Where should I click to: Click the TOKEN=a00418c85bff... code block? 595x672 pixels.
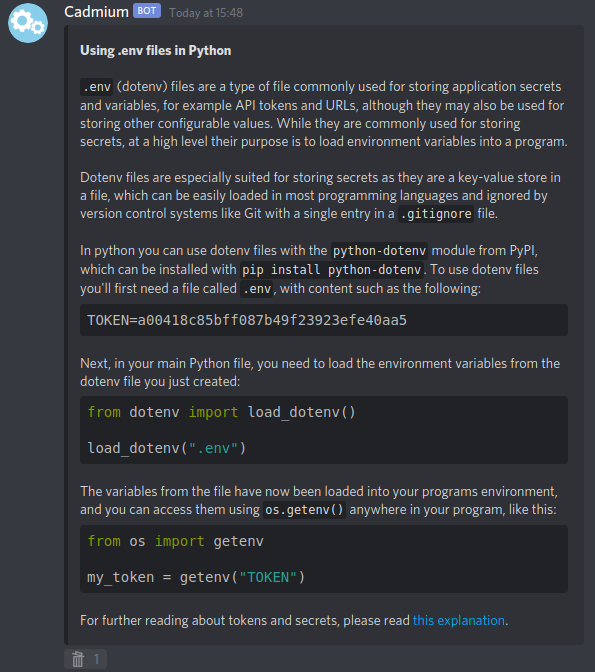point(324,320)
